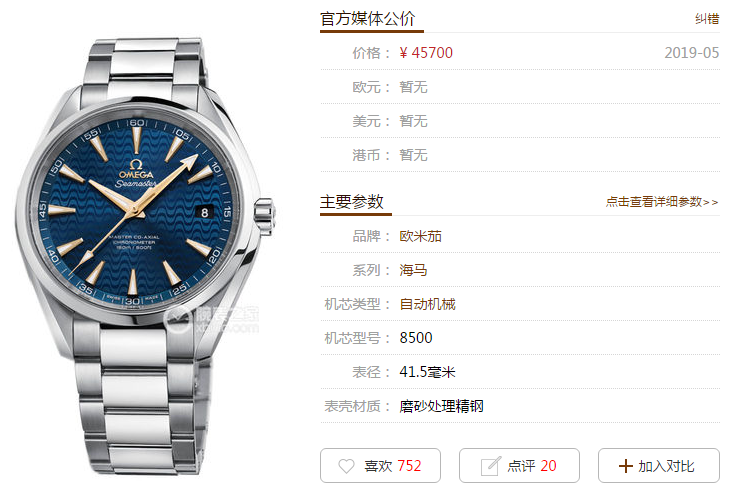Click the 喜欢 752 button
Image resolution: width=739 pixels, height=486 pixels.
point(380,465)
